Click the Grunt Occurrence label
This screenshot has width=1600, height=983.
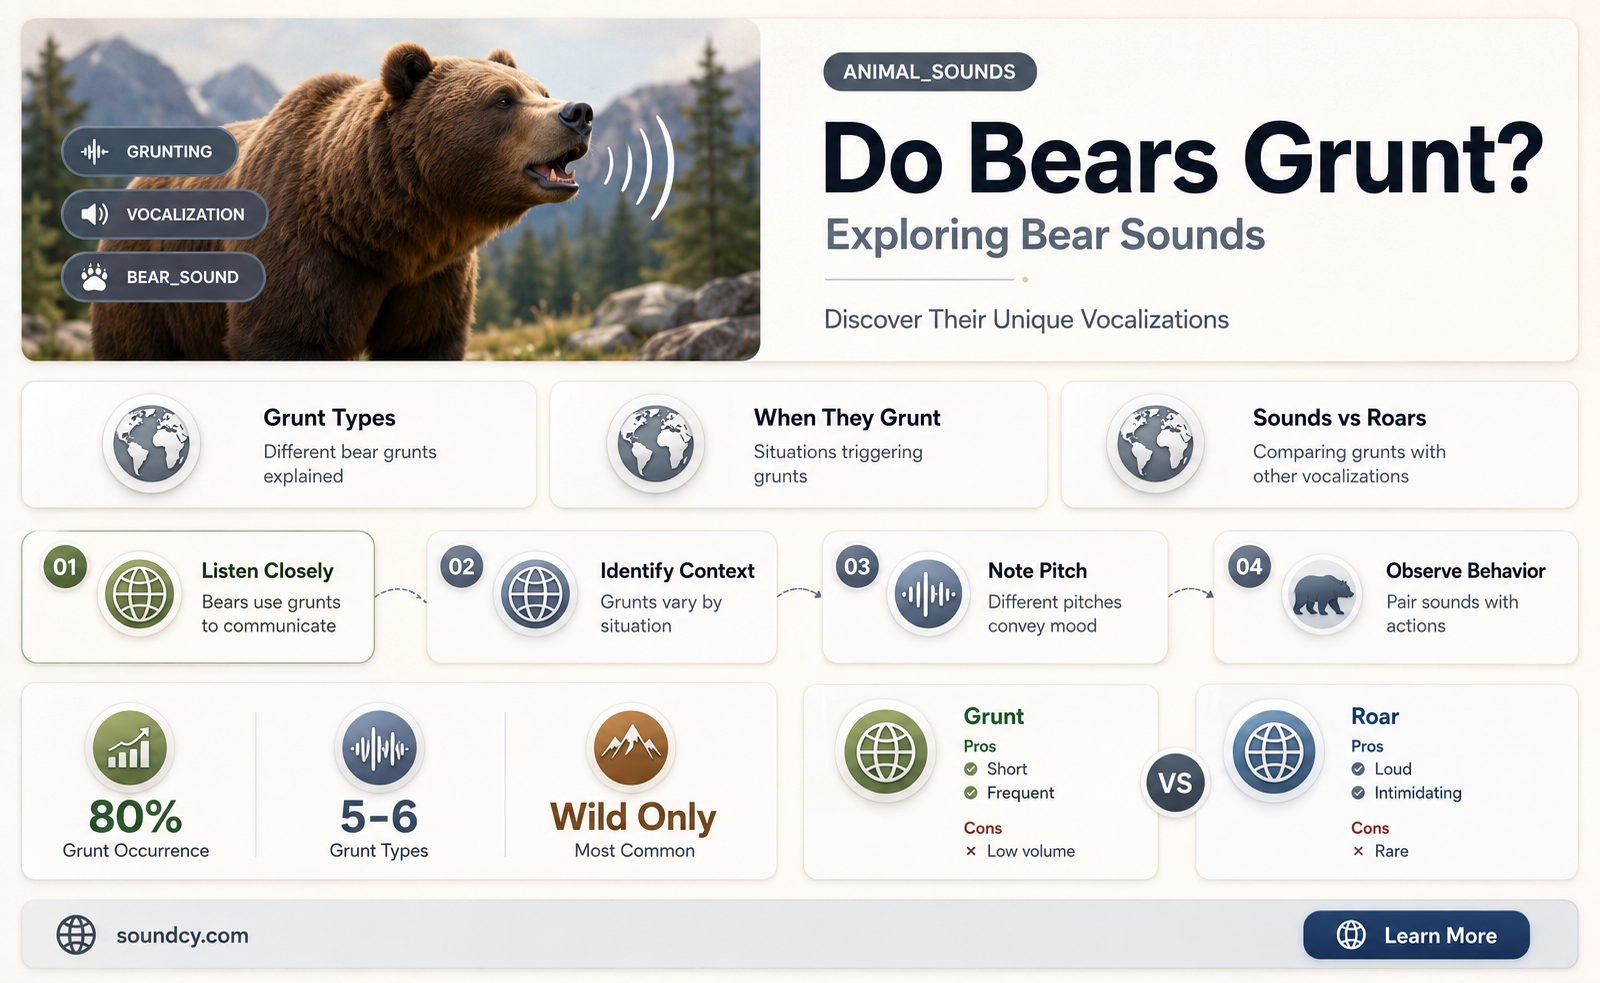(136, 851)
